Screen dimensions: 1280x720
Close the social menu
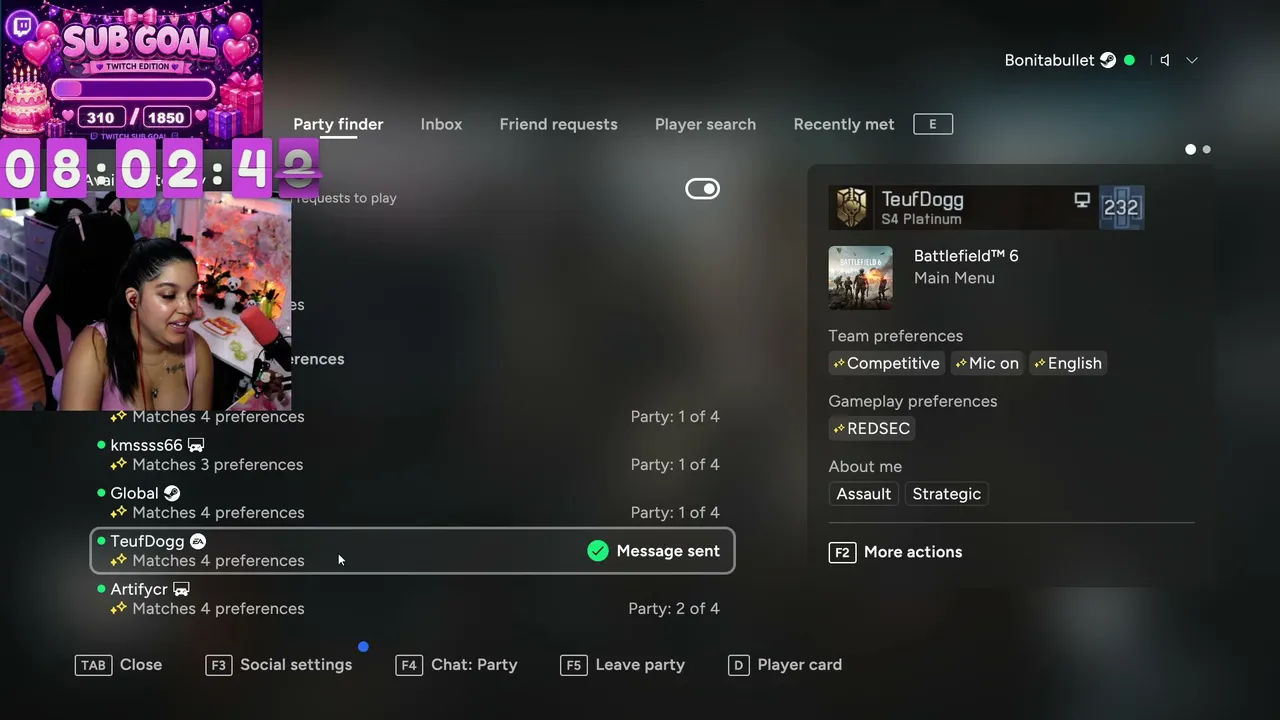(119, 665)
